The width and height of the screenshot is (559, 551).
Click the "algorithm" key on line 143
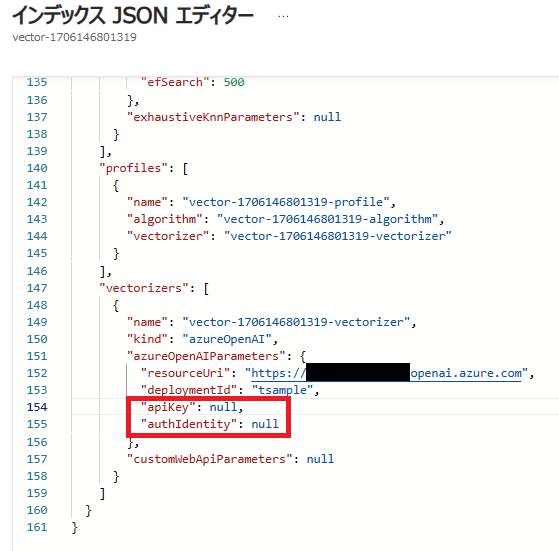pyautogui.click(x=164, y=219)
